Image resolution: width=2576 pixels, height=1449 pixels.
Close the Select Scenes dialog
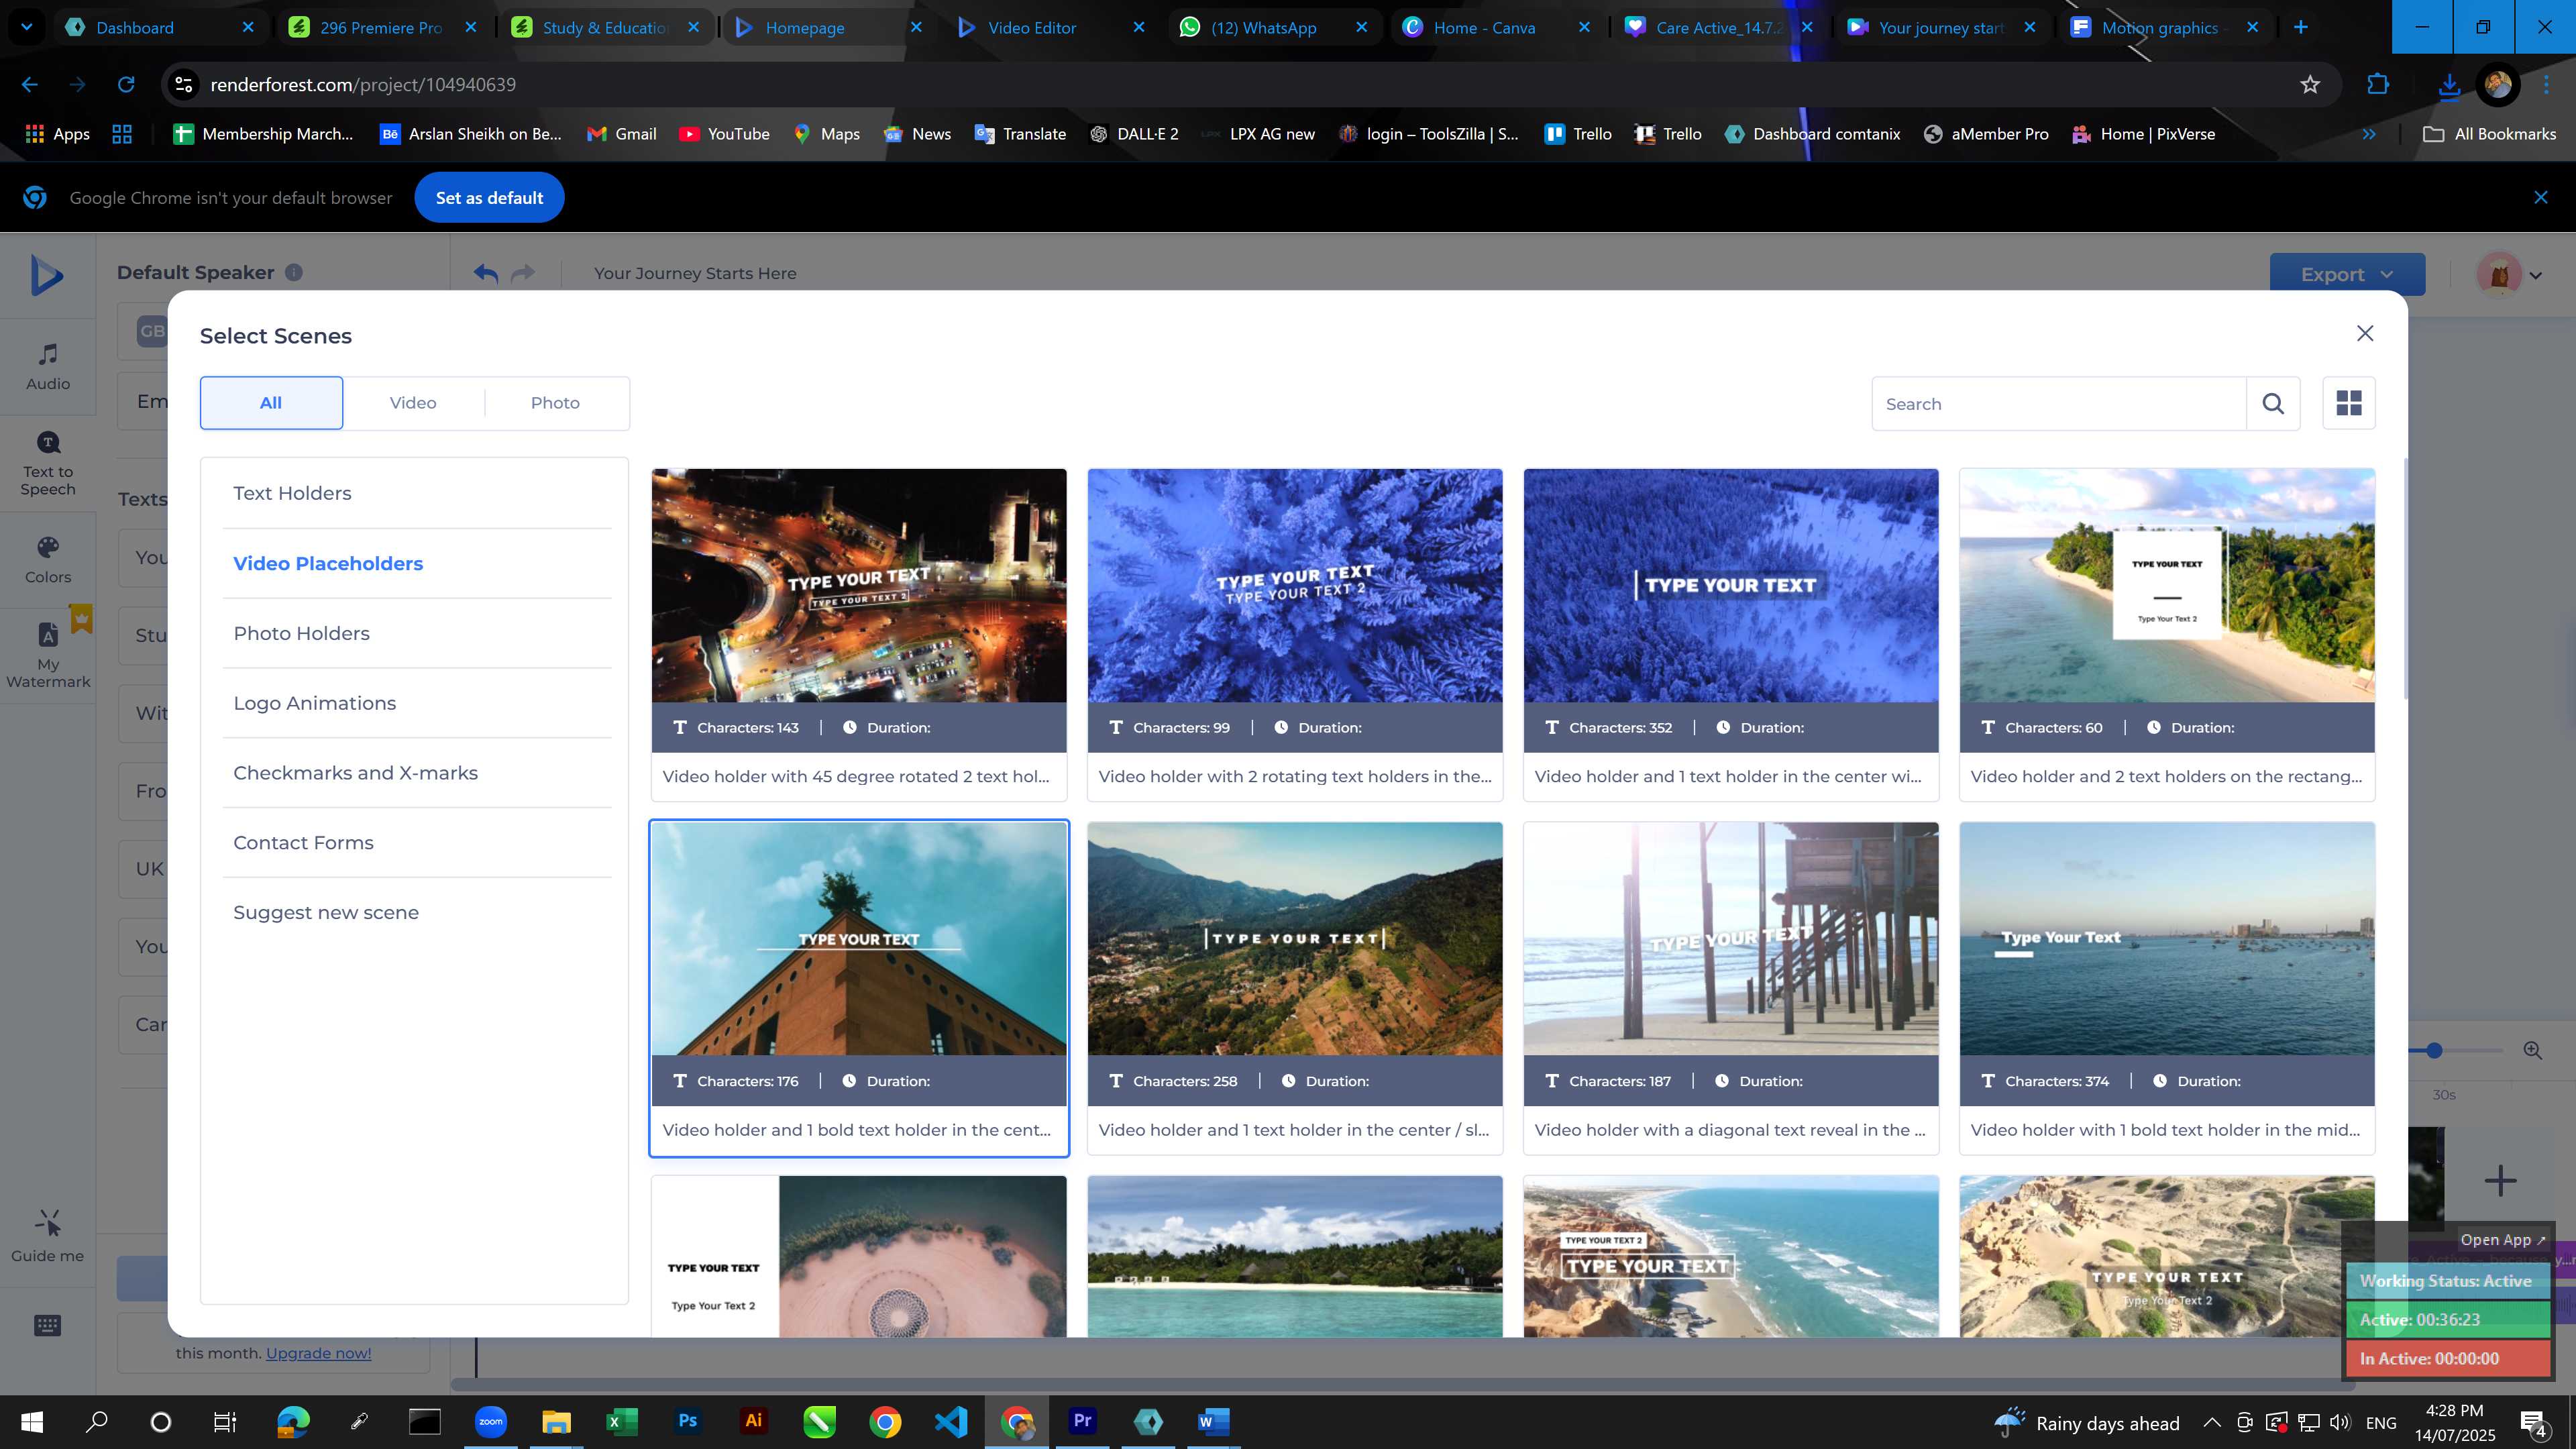click(x=2364, y=334)
